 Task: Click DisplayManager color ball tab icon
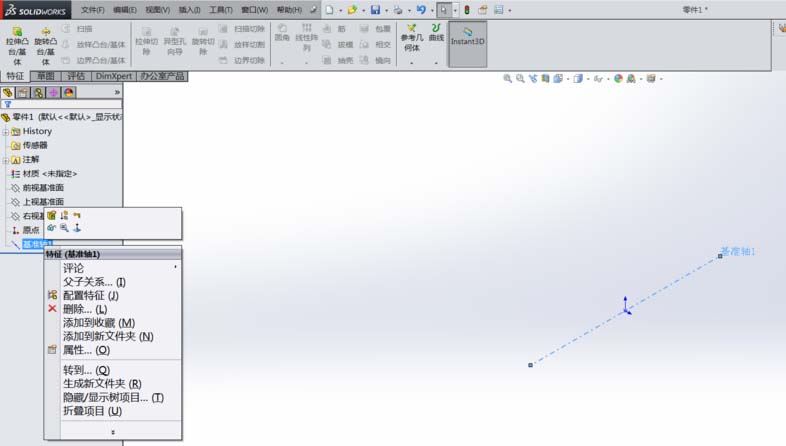pyautogui.click(x=69, y=92)
